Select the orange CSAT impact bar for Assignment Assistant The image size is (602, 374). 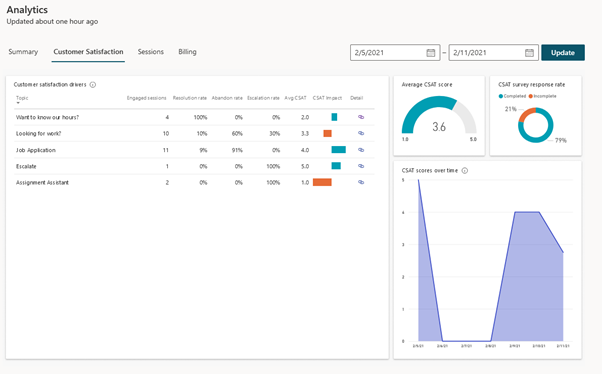(x=322, y=182)
